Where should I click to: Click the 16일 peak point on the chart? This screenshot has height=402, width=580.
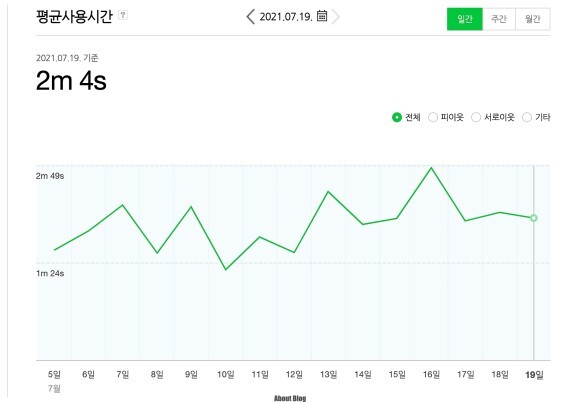point(431,168)
